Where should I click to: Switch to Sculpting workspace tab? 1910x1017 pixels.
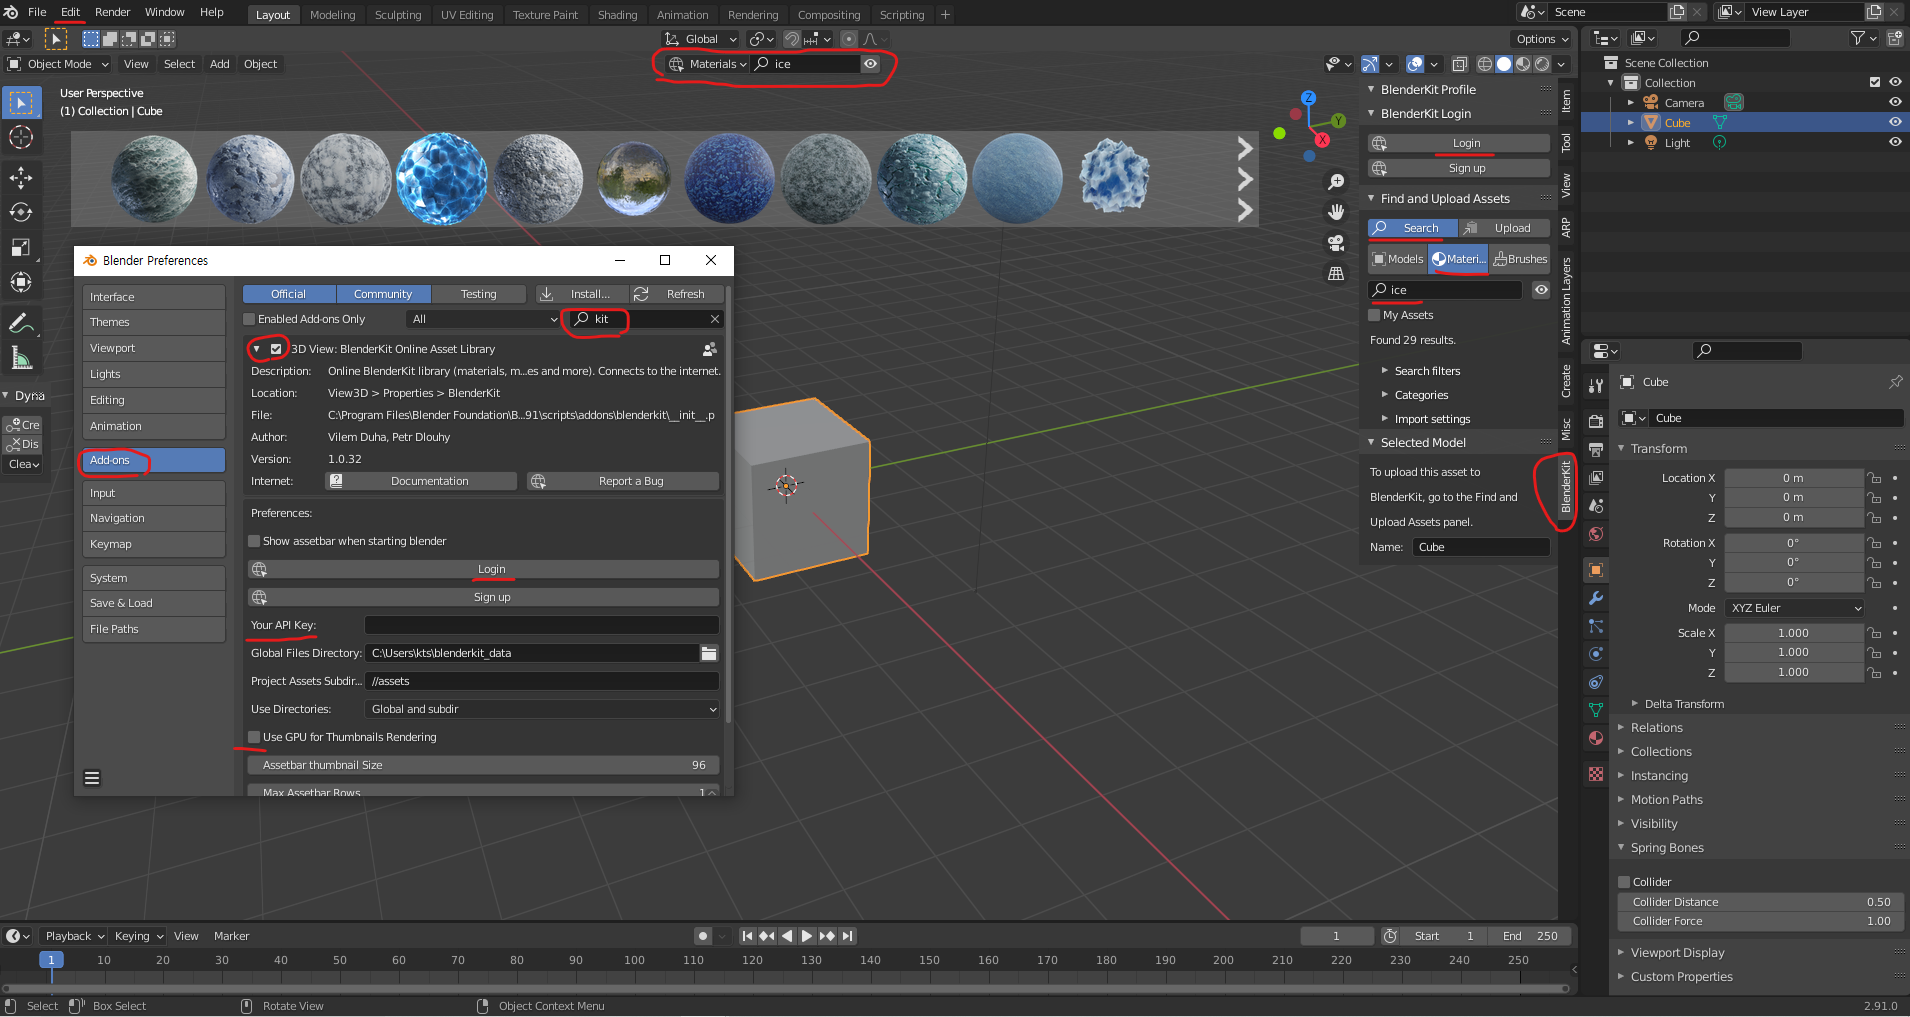[398, 15]
